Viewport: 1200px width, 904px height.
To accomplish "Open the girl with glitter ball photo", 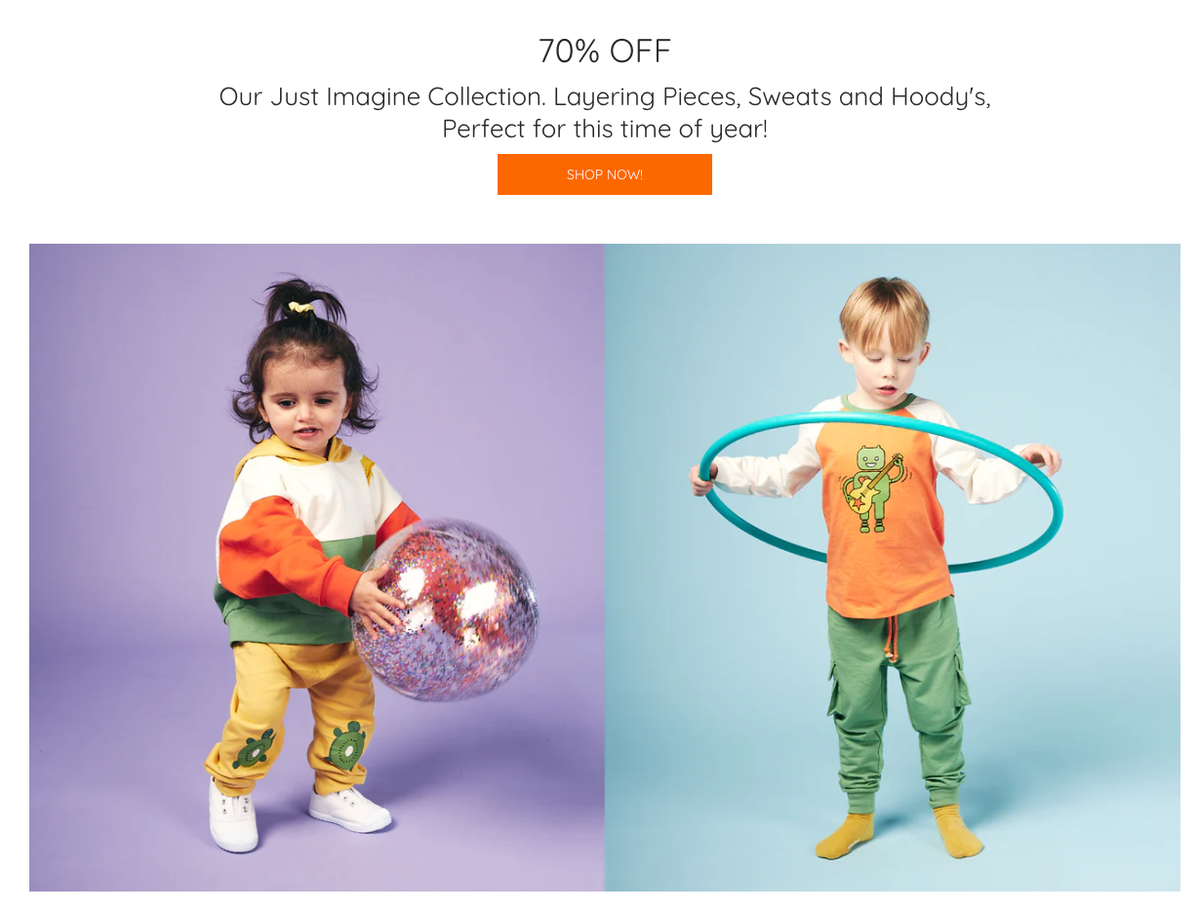I will 317,567.
